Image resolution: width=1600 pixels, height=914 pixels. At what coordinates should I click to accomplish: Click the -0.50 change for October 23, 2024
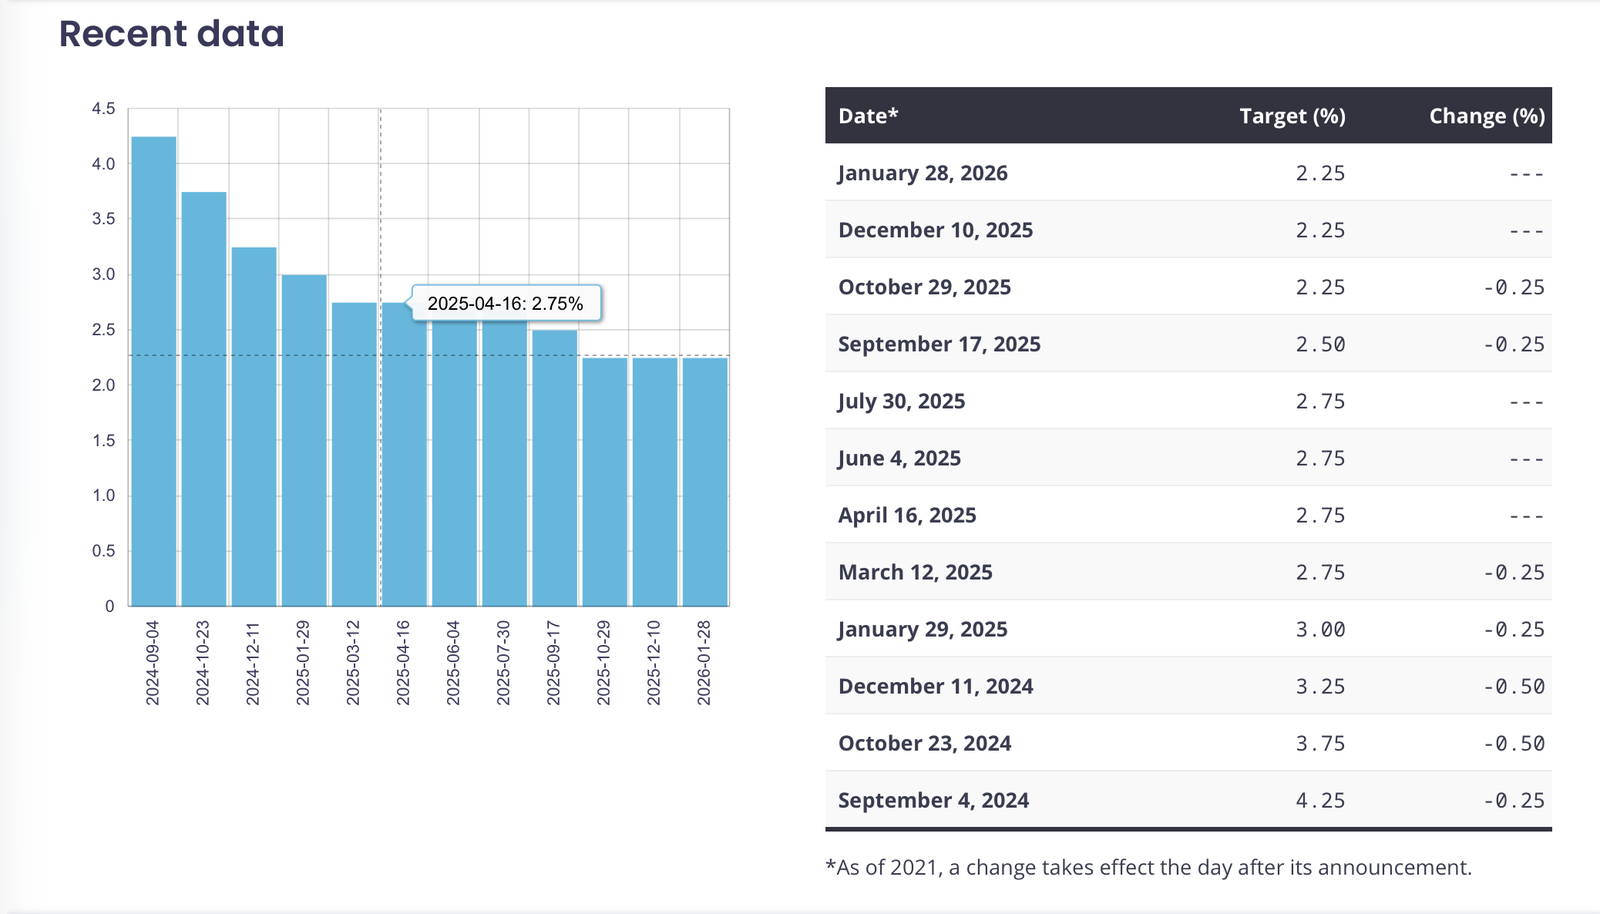pos(1513,743)
